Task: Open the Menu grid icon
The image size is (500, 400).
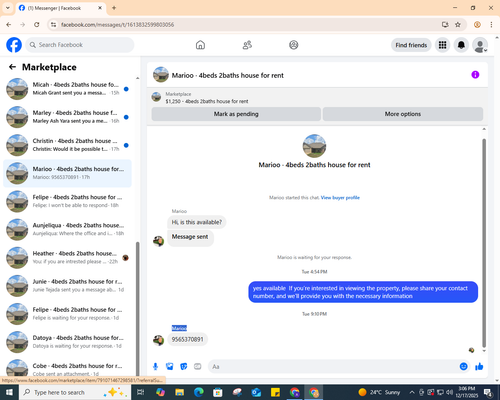Action: pyautogui.click(x=442, y=45)
